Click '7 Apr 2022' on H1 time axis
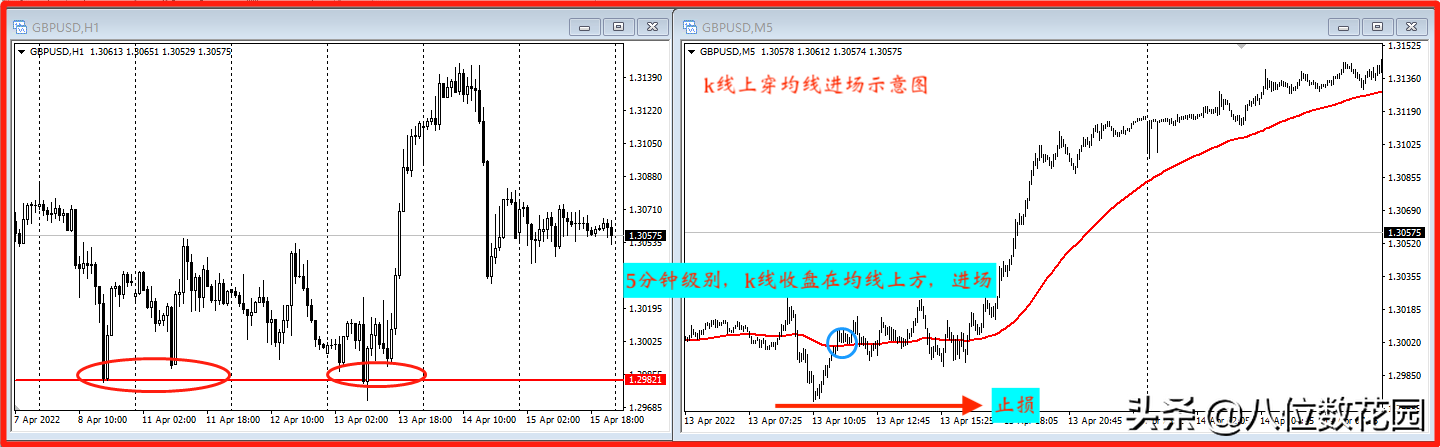1440x447 pixels. point(39,421)
